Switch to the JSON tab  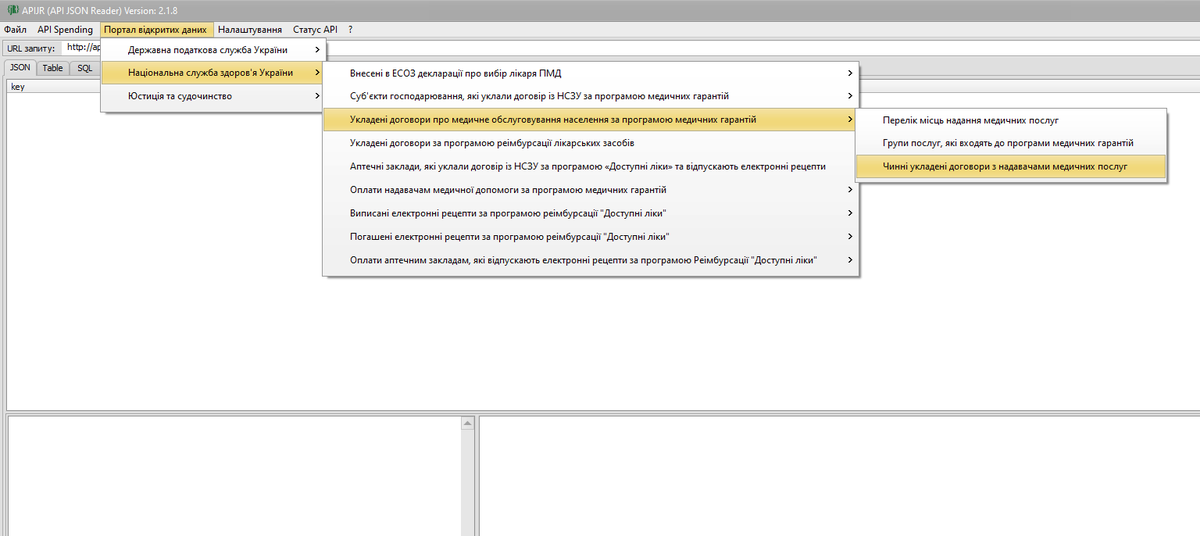(x=21, y=68)
